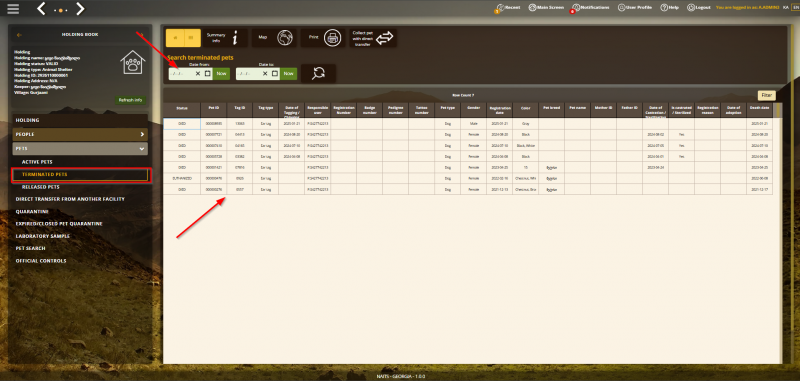Select Active Pets in sidebar

click(37, 162)
